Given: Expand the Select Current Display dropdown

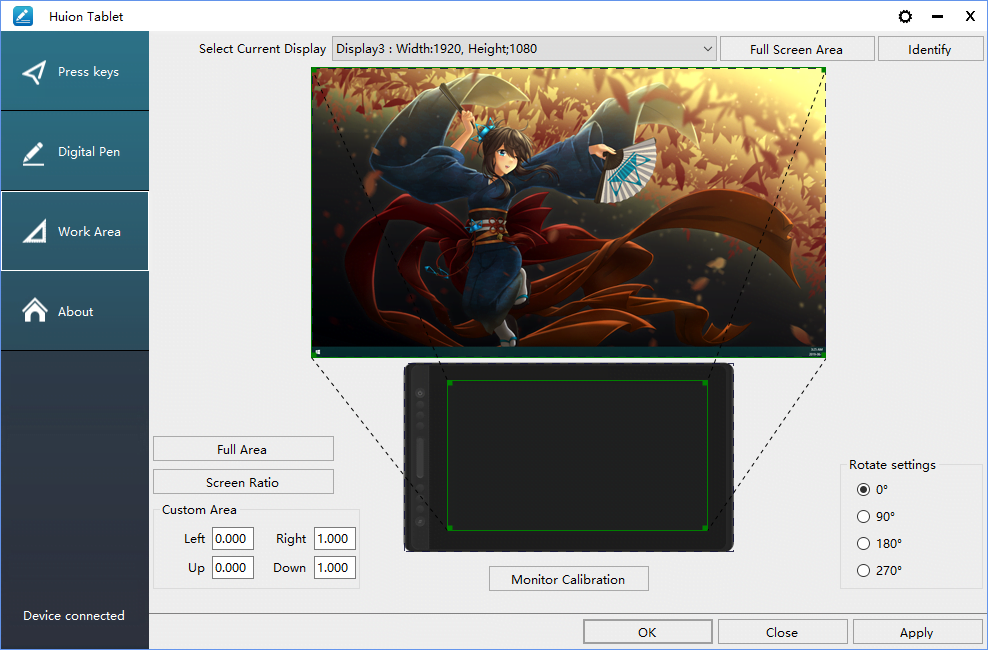Looking at the screenshot, I should pyautogui.click(x=524, y=48).
